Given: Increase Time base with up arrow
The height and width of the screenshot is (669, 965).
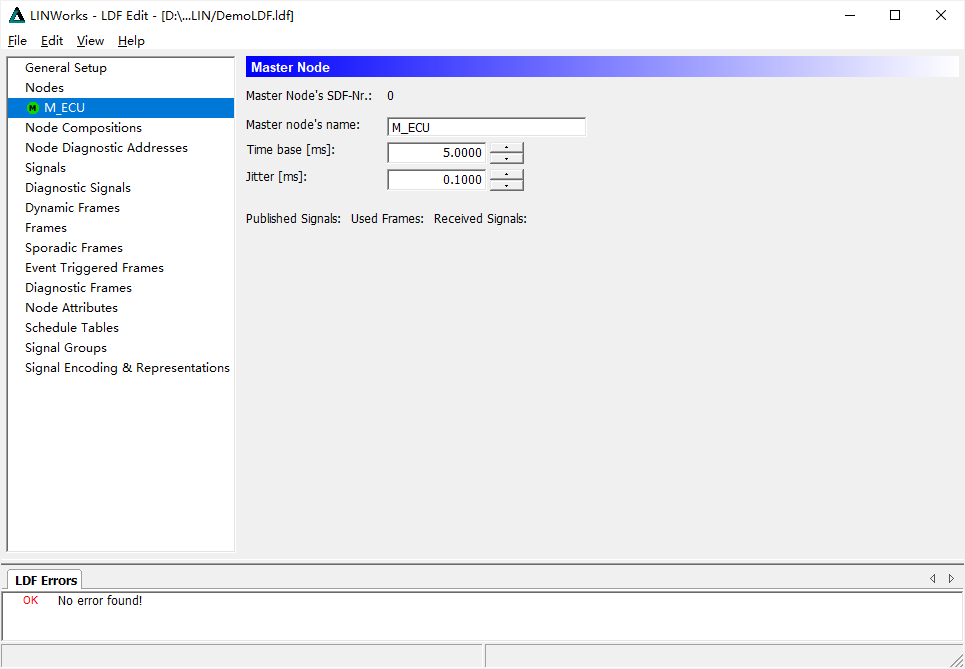Looking at the screenshot, I should (x=507, y=147).
